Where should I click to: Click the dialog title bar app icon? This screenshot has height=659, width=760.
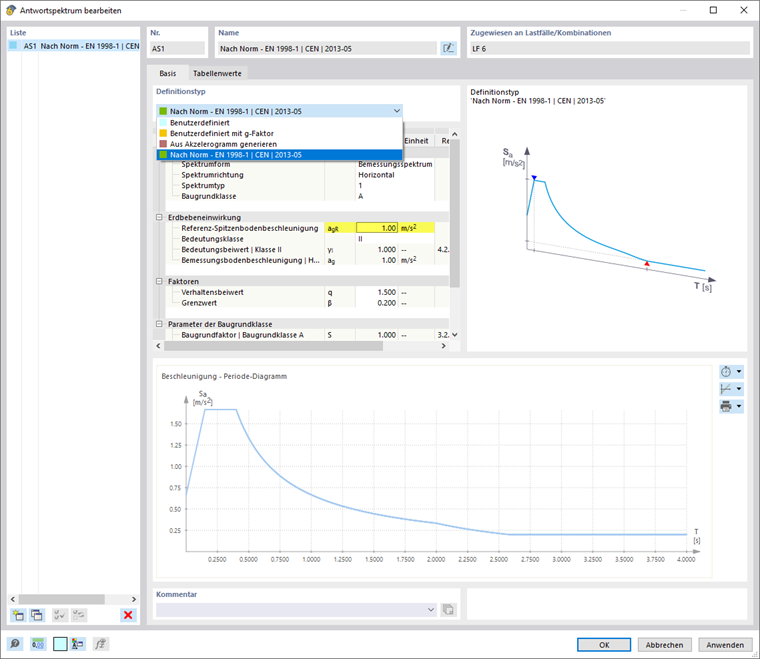pyautogui.click(x=11, y=10)
